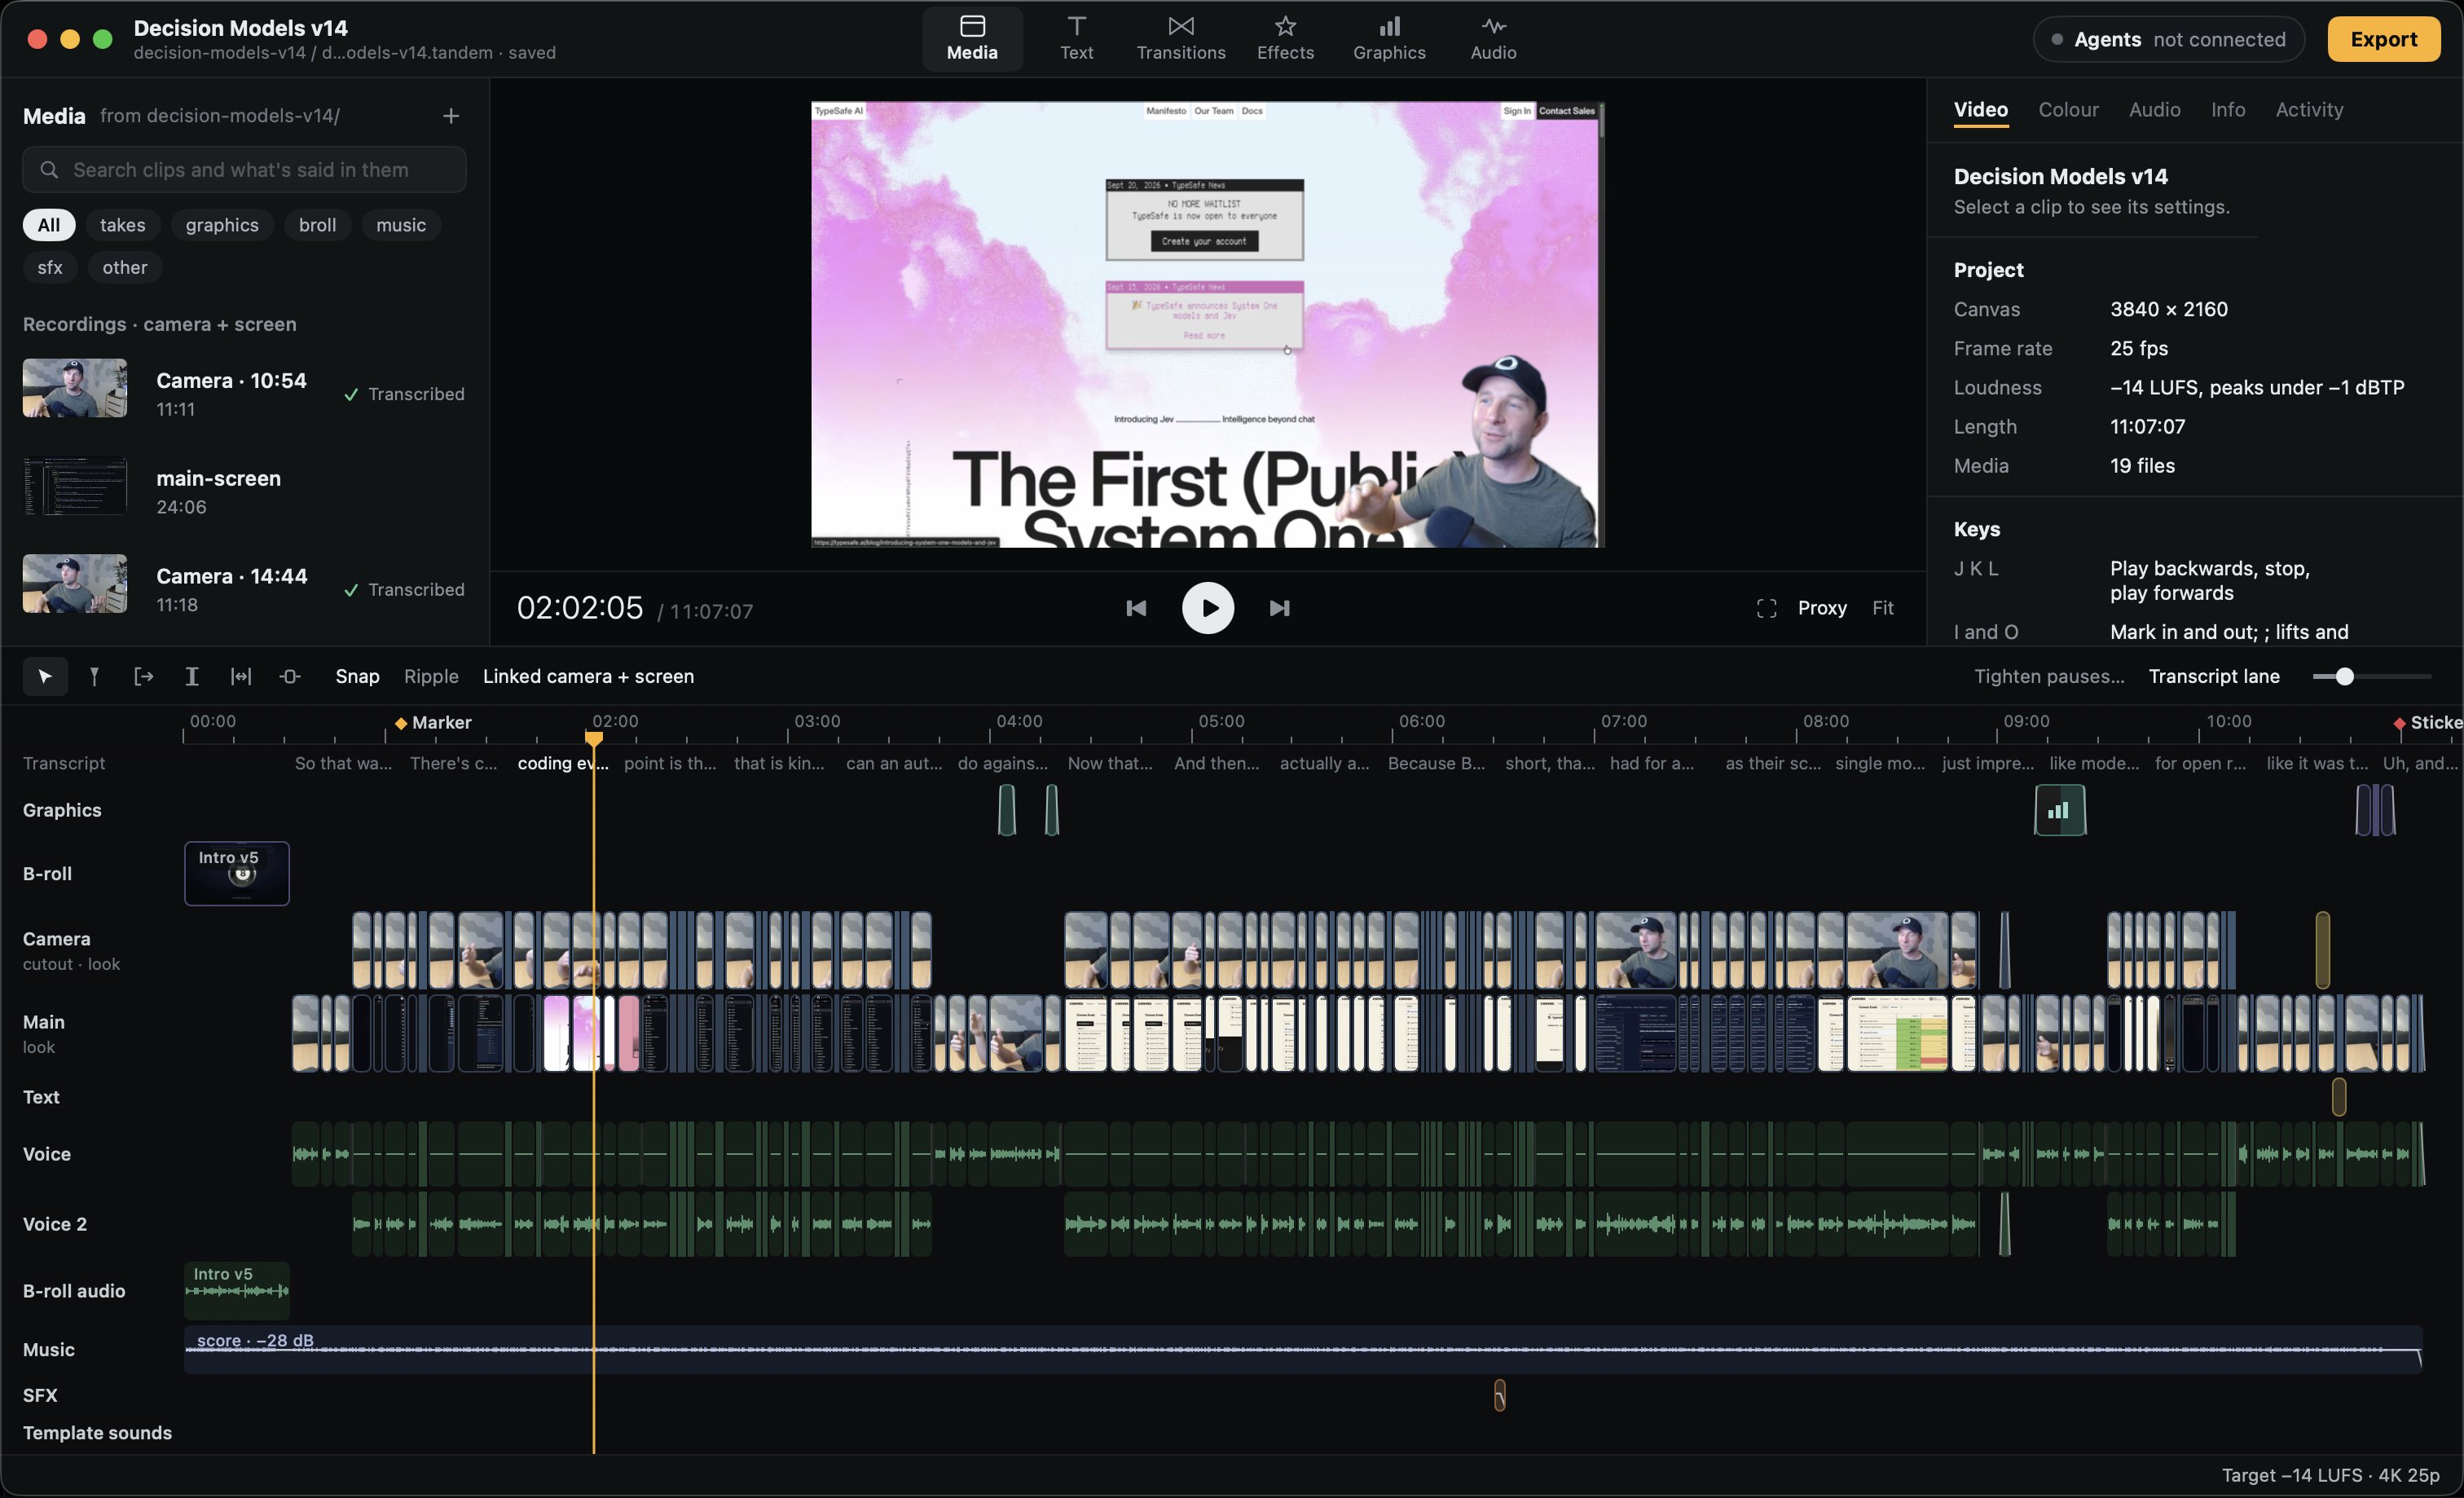Click the Agents not connected status pill

[2168, 39]
